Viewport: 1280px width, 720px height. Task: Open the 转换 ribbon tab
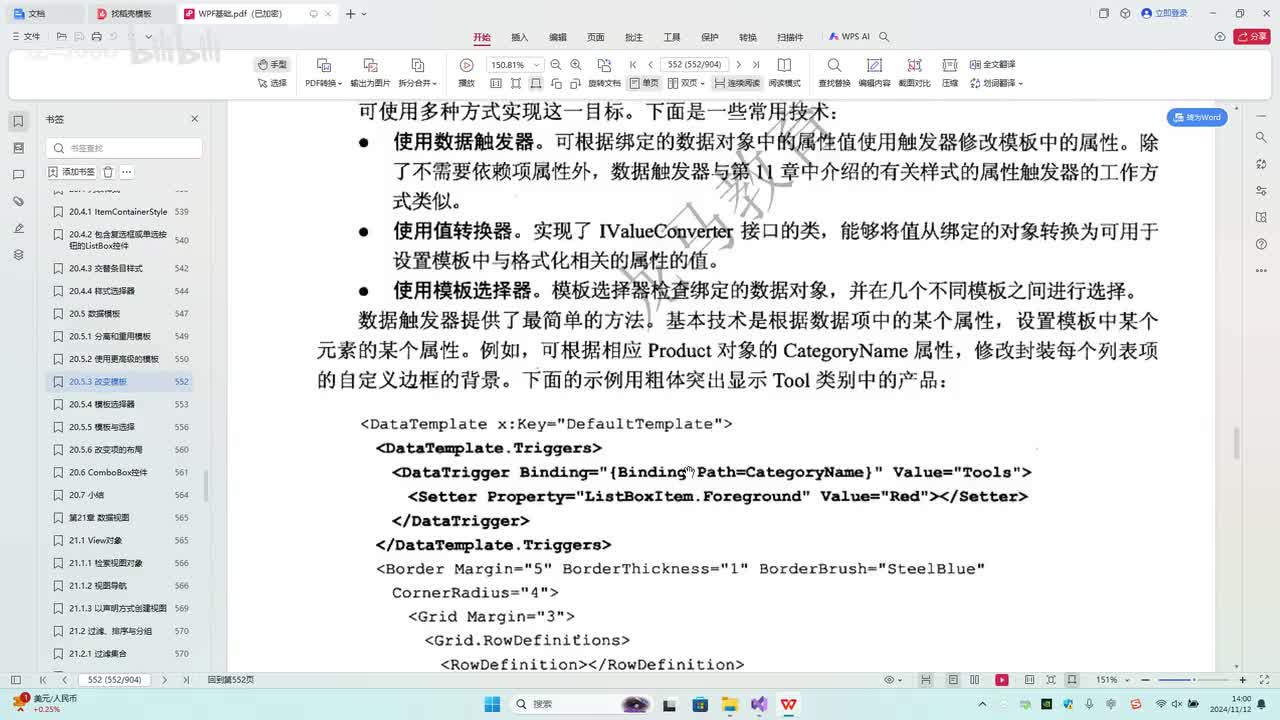[x=748, y=37]
